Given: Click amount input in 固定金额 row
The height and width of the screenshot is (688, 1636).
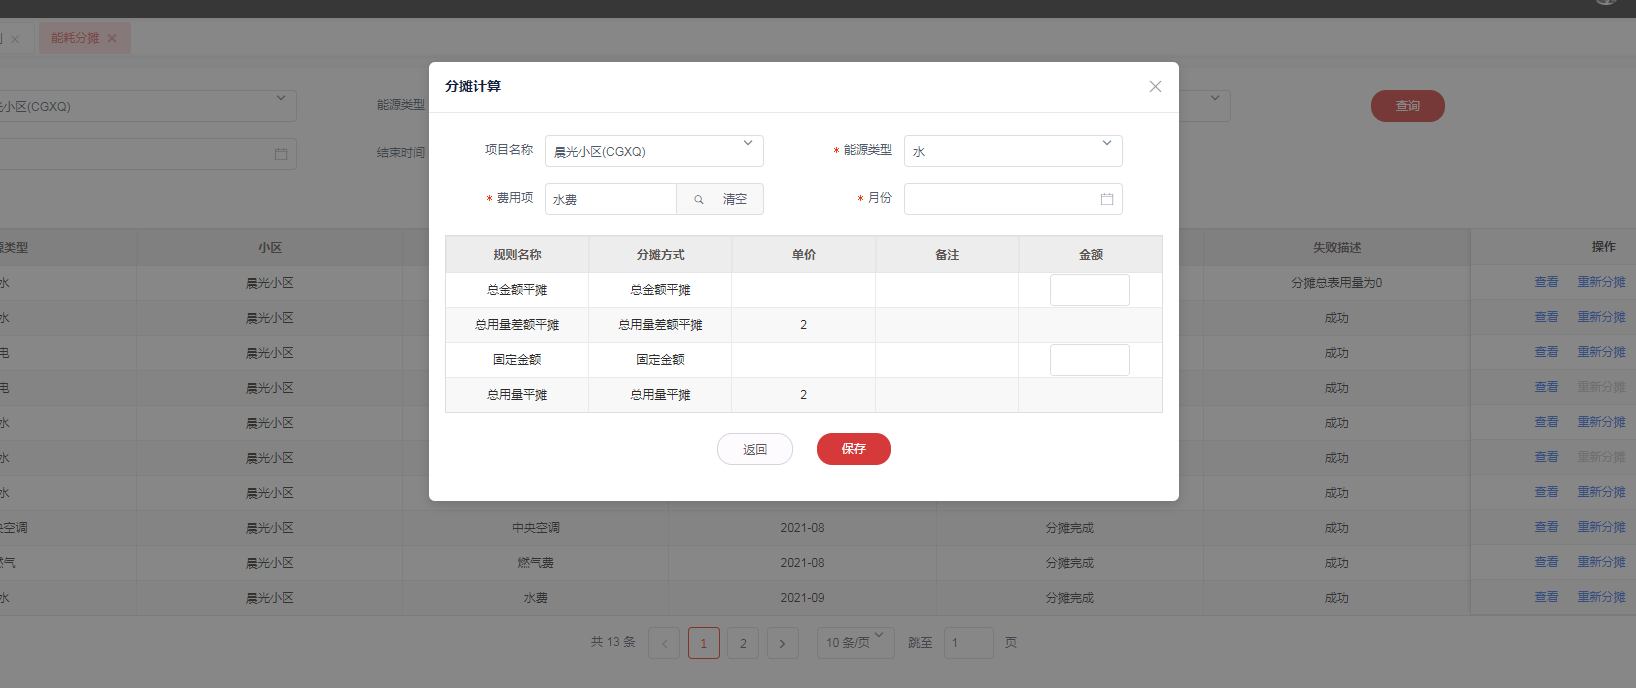Looking at the screenshot, I should tap(1089, 360).
